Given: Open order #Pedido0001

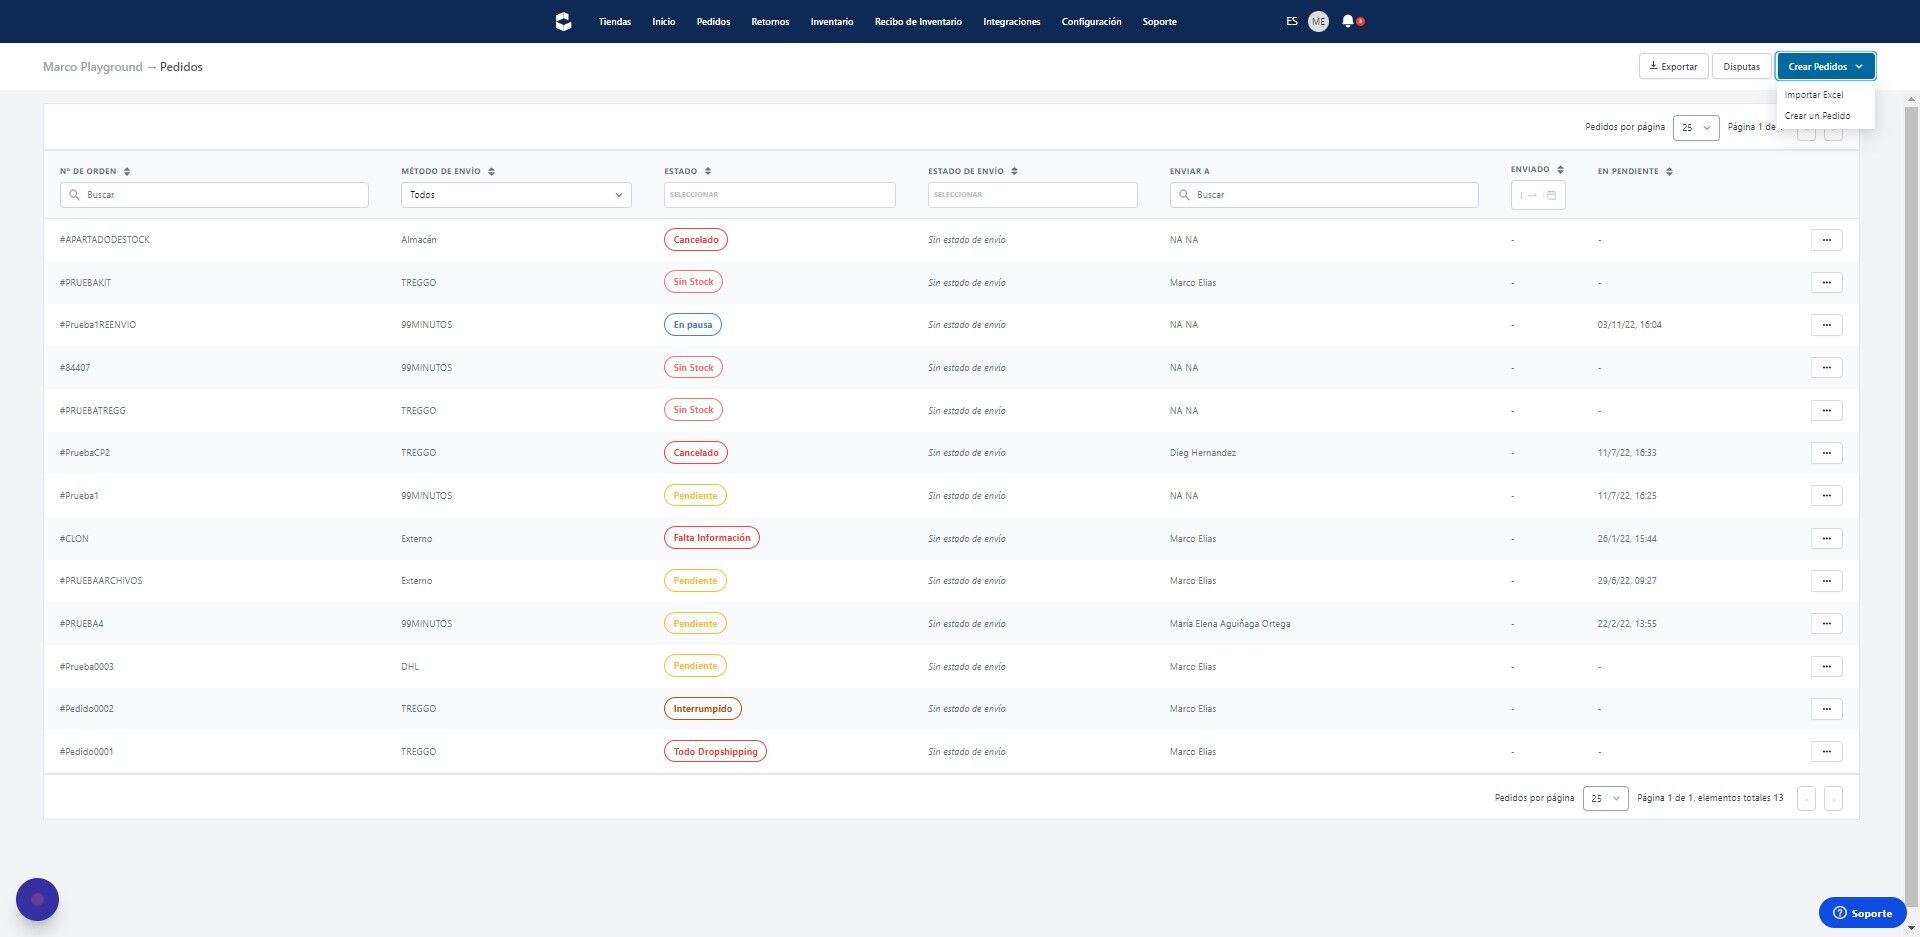Looking at the screenshot, I should click(86, 752).
